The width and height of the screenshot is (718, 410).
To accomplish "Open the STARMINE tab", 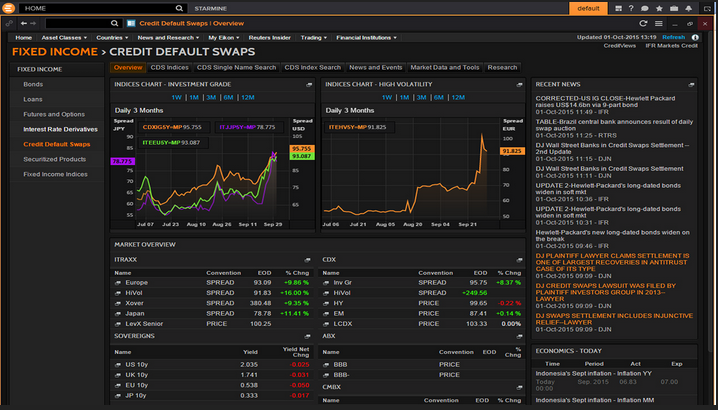I will (x=211, y=8).
